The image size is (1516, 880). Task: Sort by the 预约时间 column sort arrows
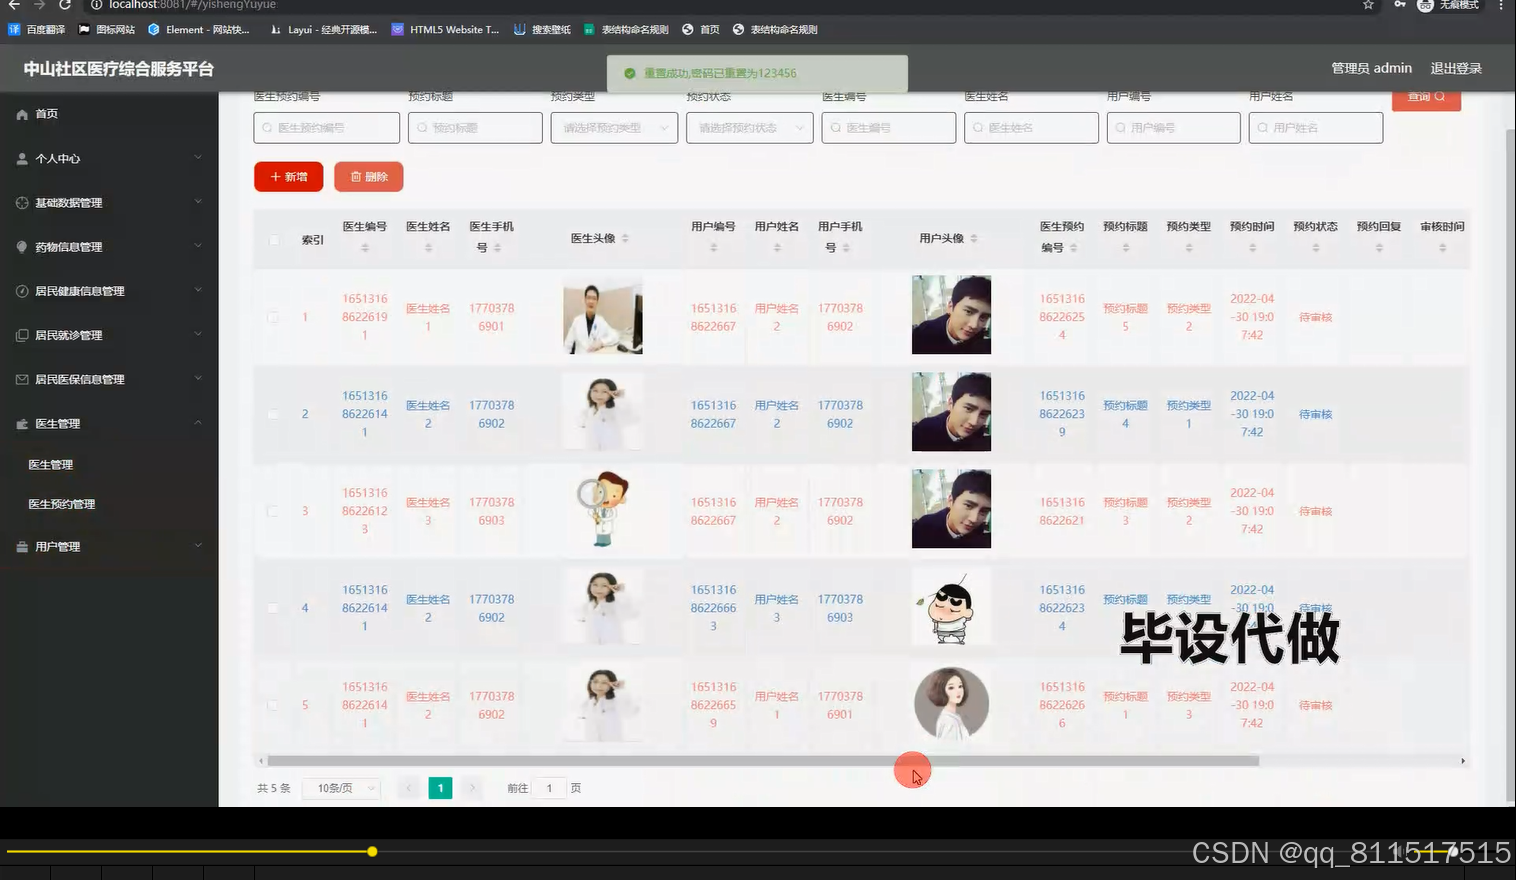point(1252,247)
